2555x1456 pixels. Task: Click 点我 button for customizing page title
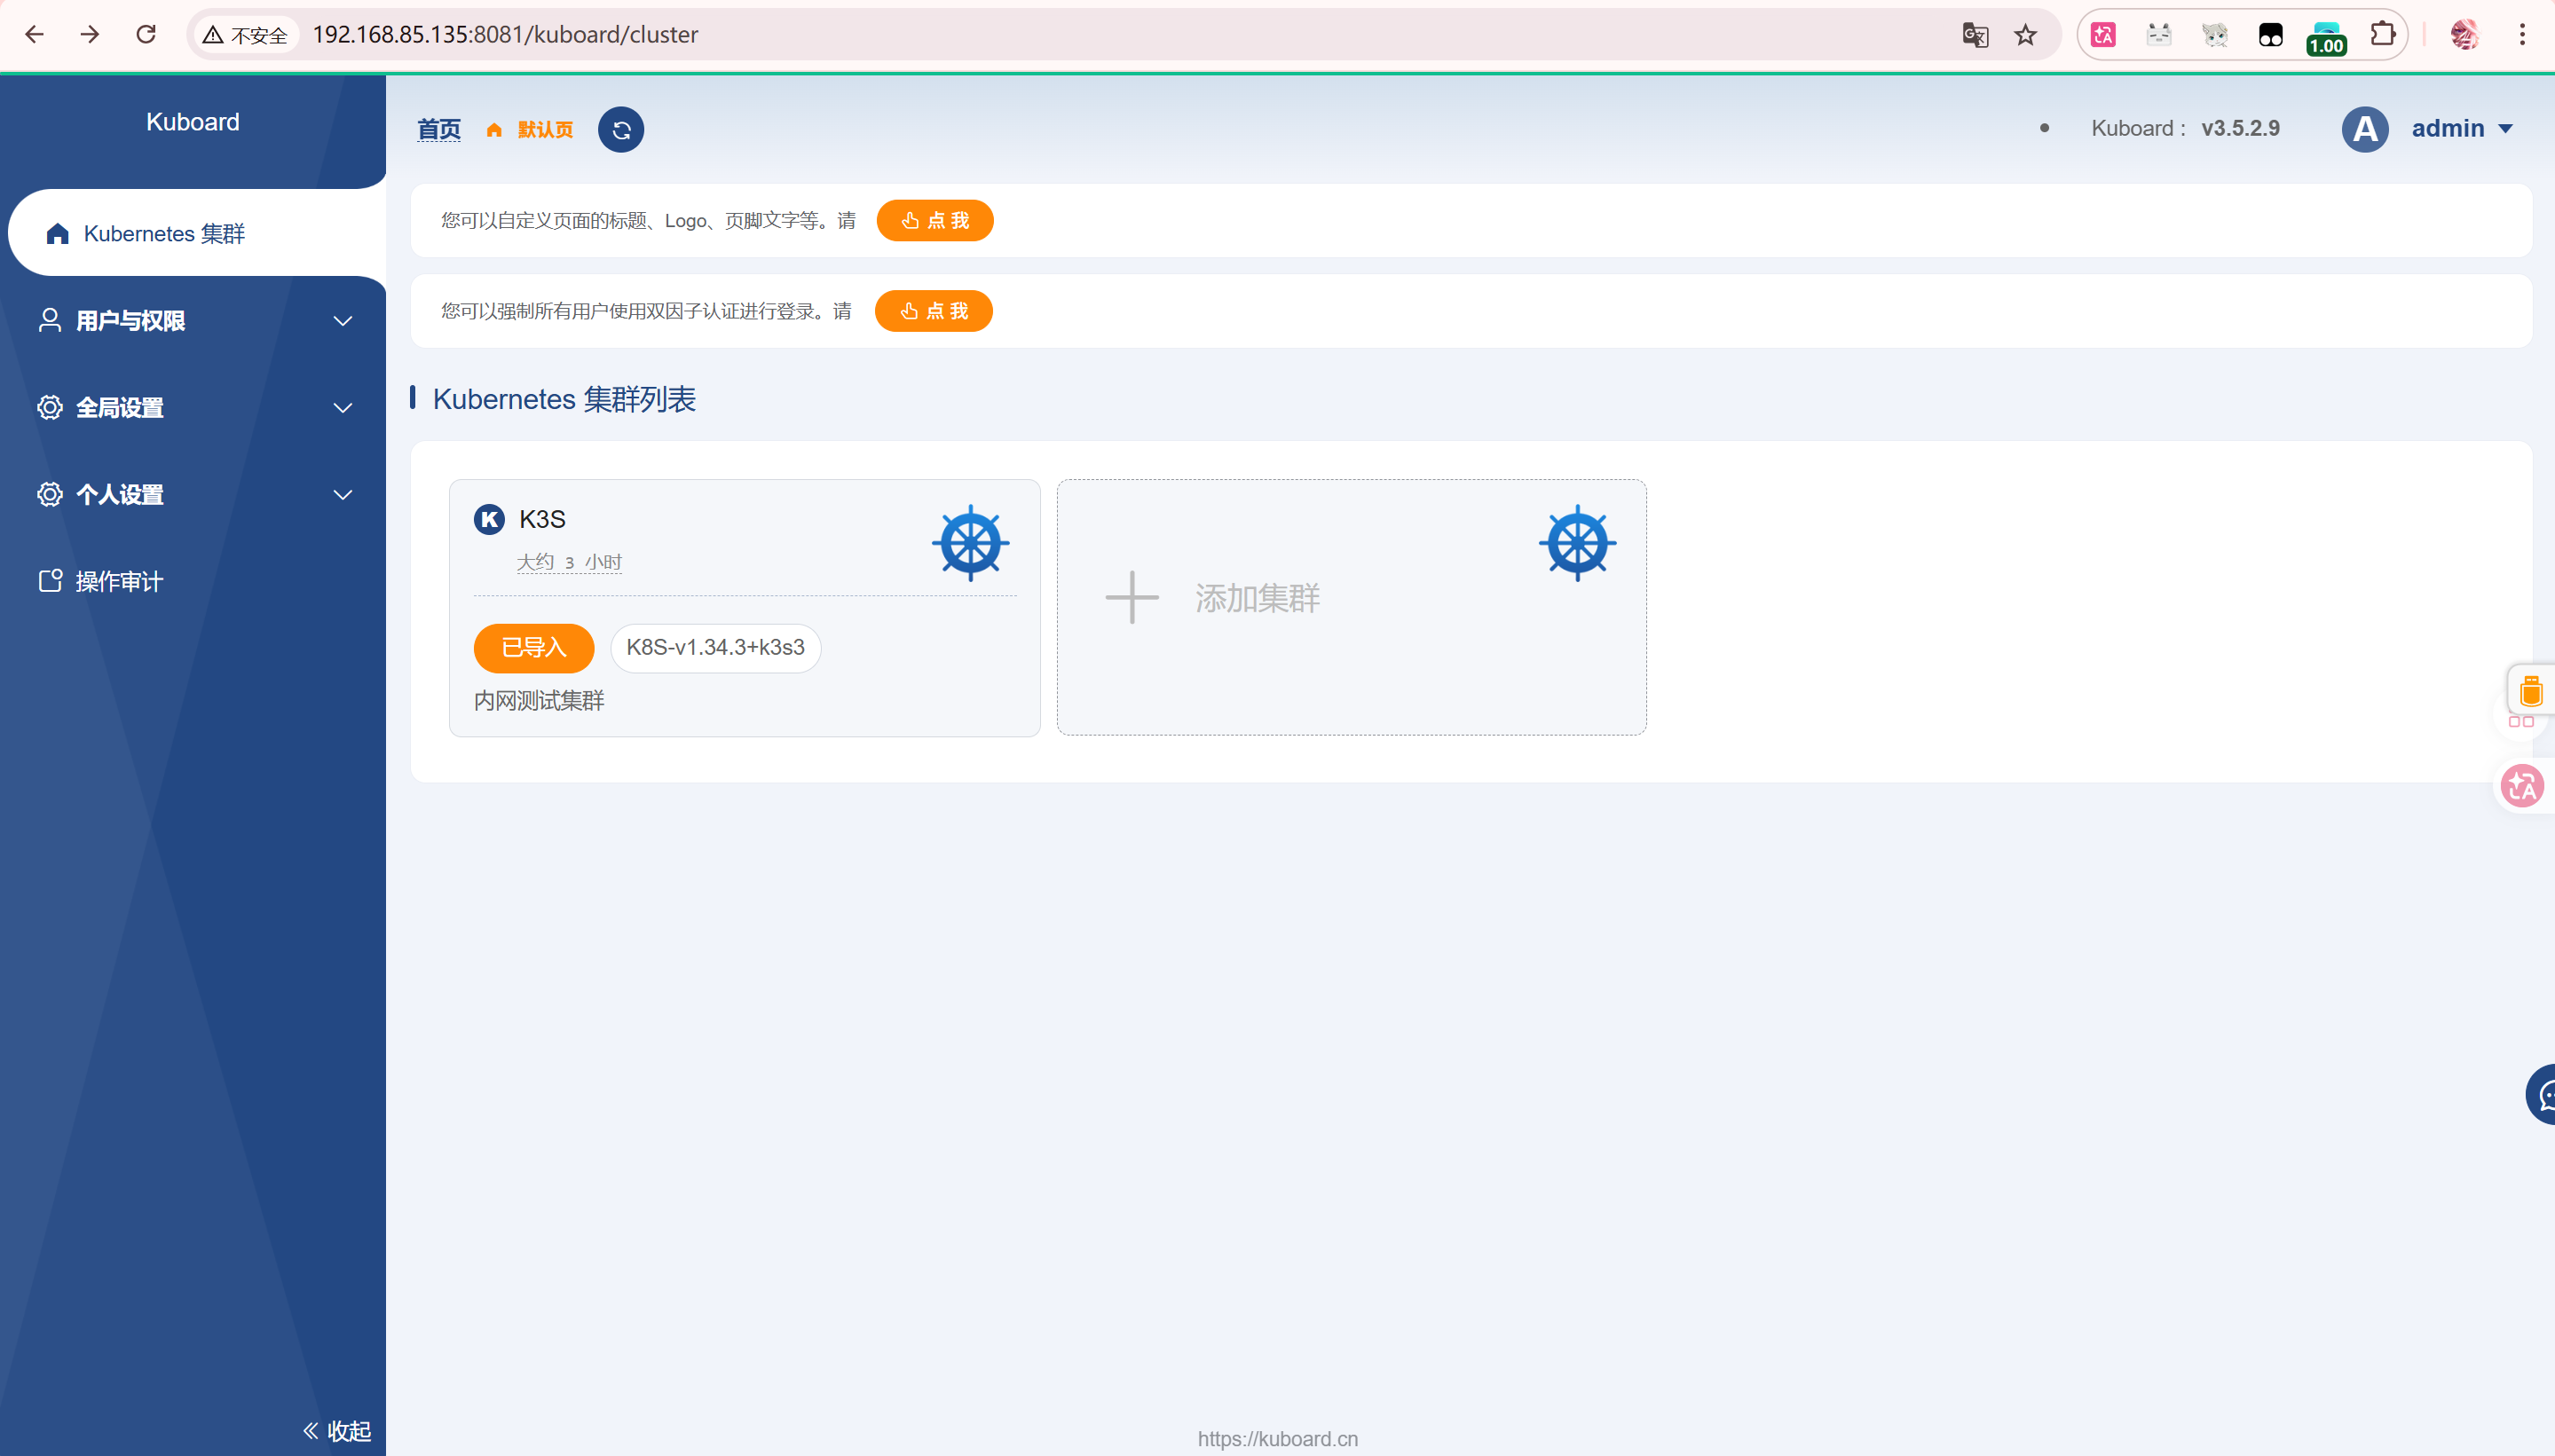tap(934, 221)
